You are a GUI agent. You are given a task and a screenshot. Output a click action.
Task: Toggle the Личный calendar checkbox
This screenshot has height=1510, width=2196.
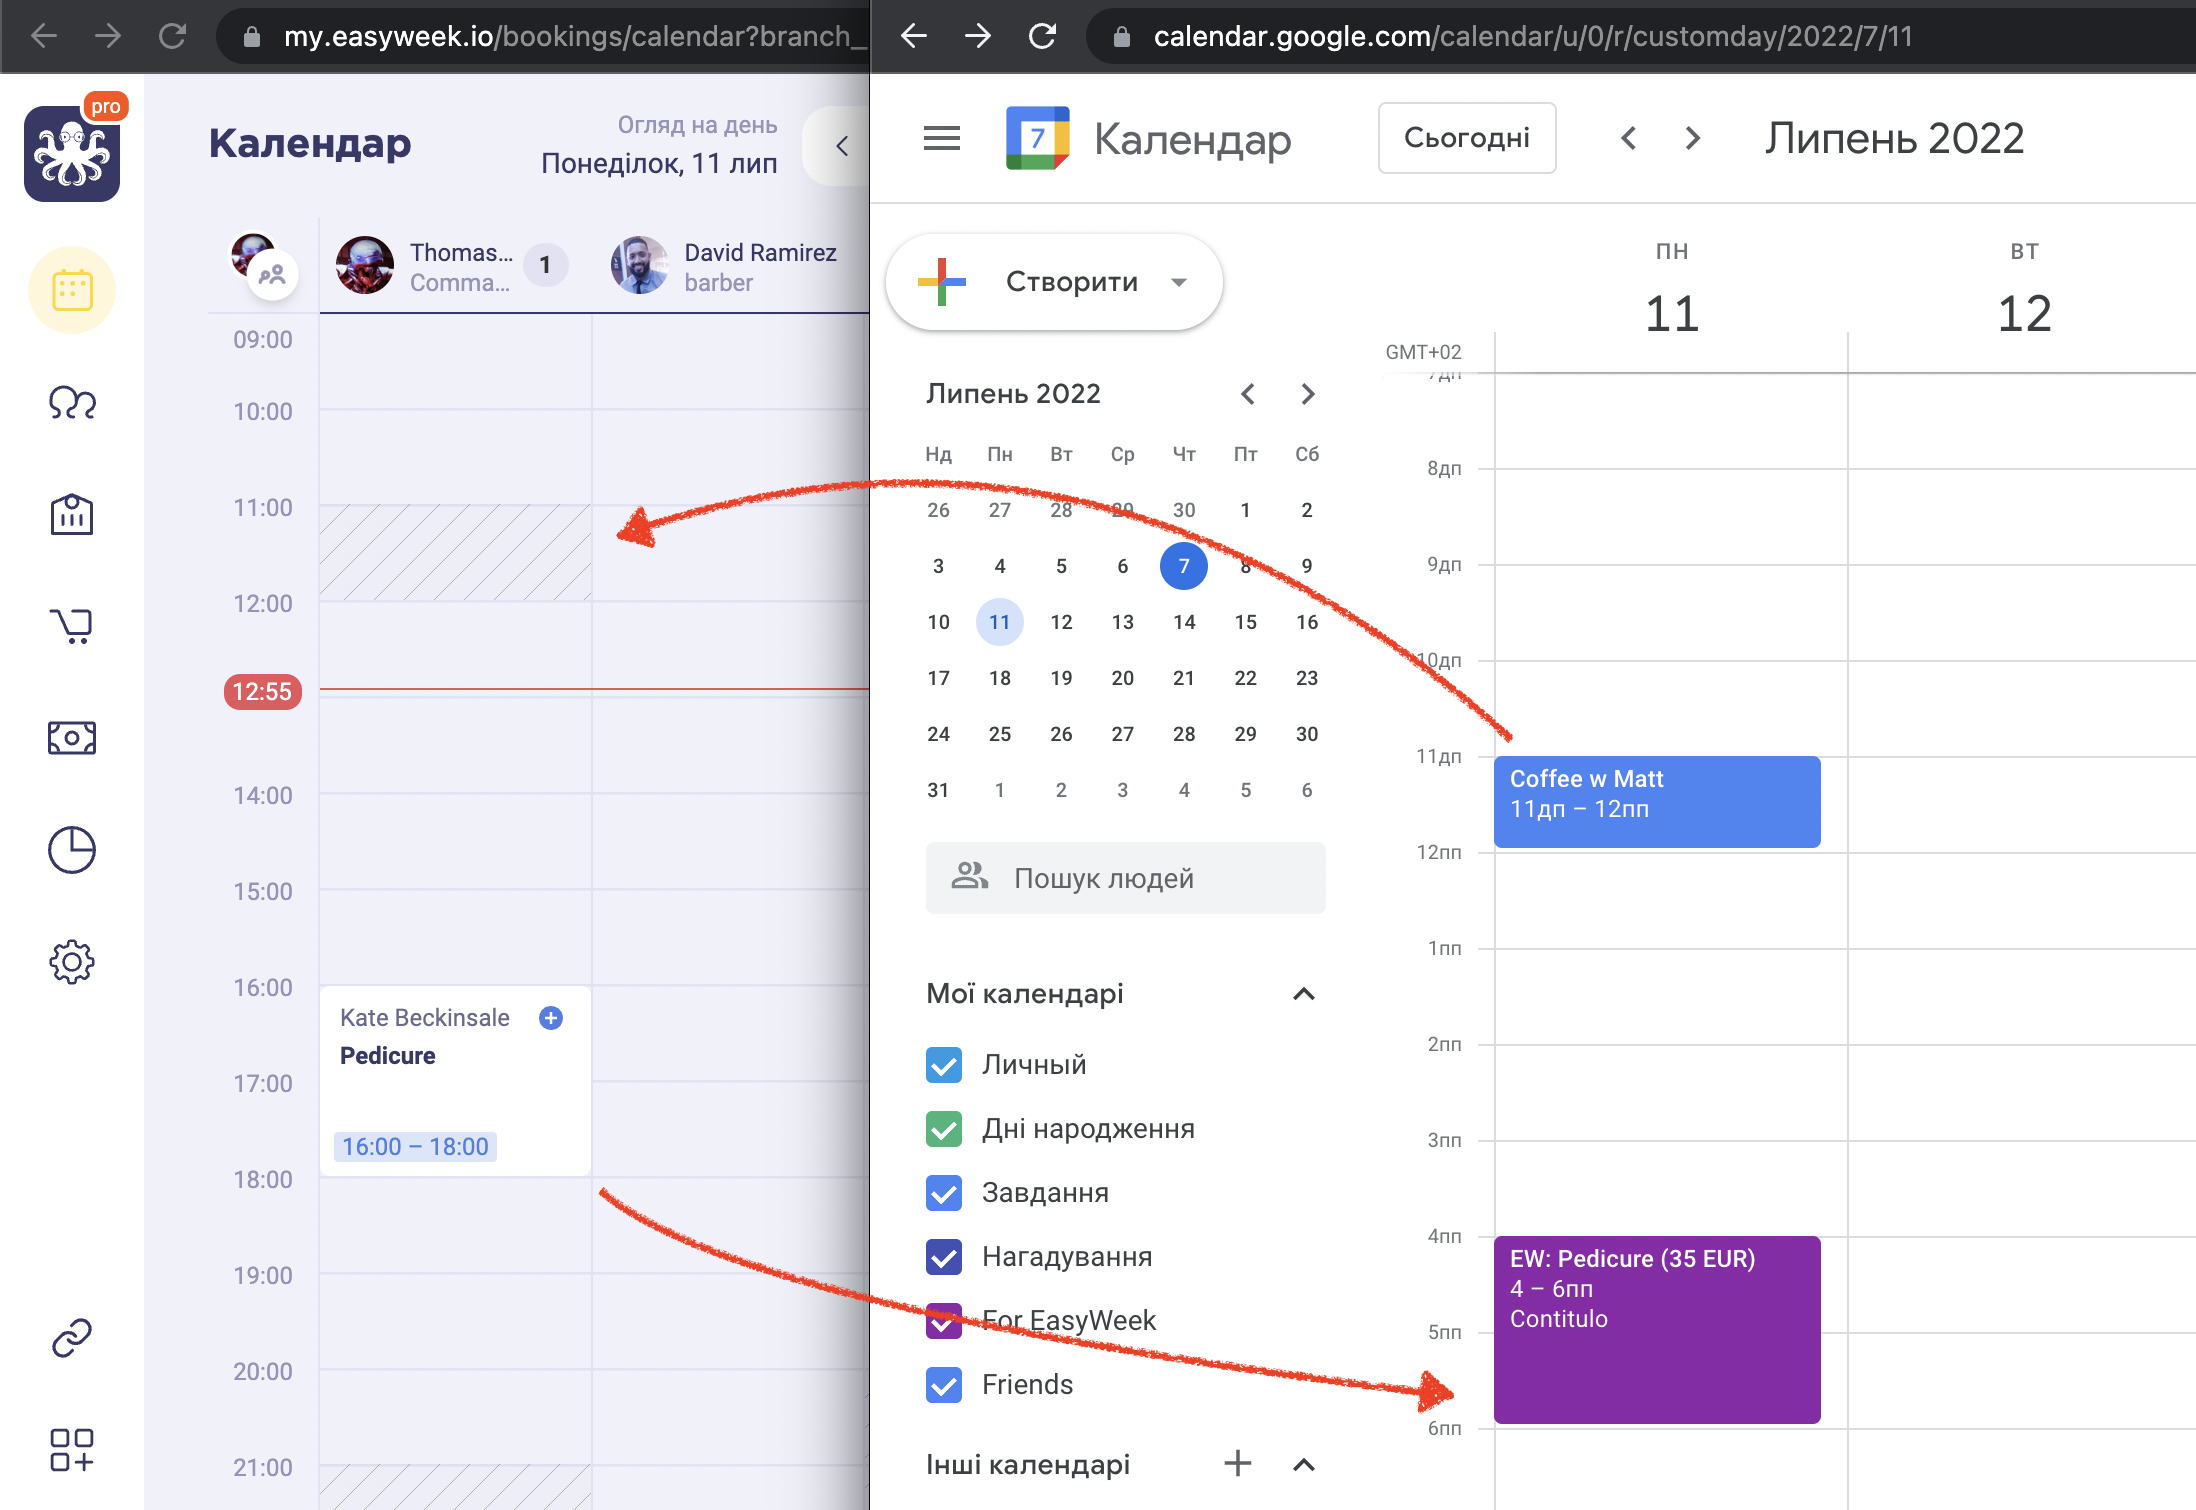[944, 1065]
